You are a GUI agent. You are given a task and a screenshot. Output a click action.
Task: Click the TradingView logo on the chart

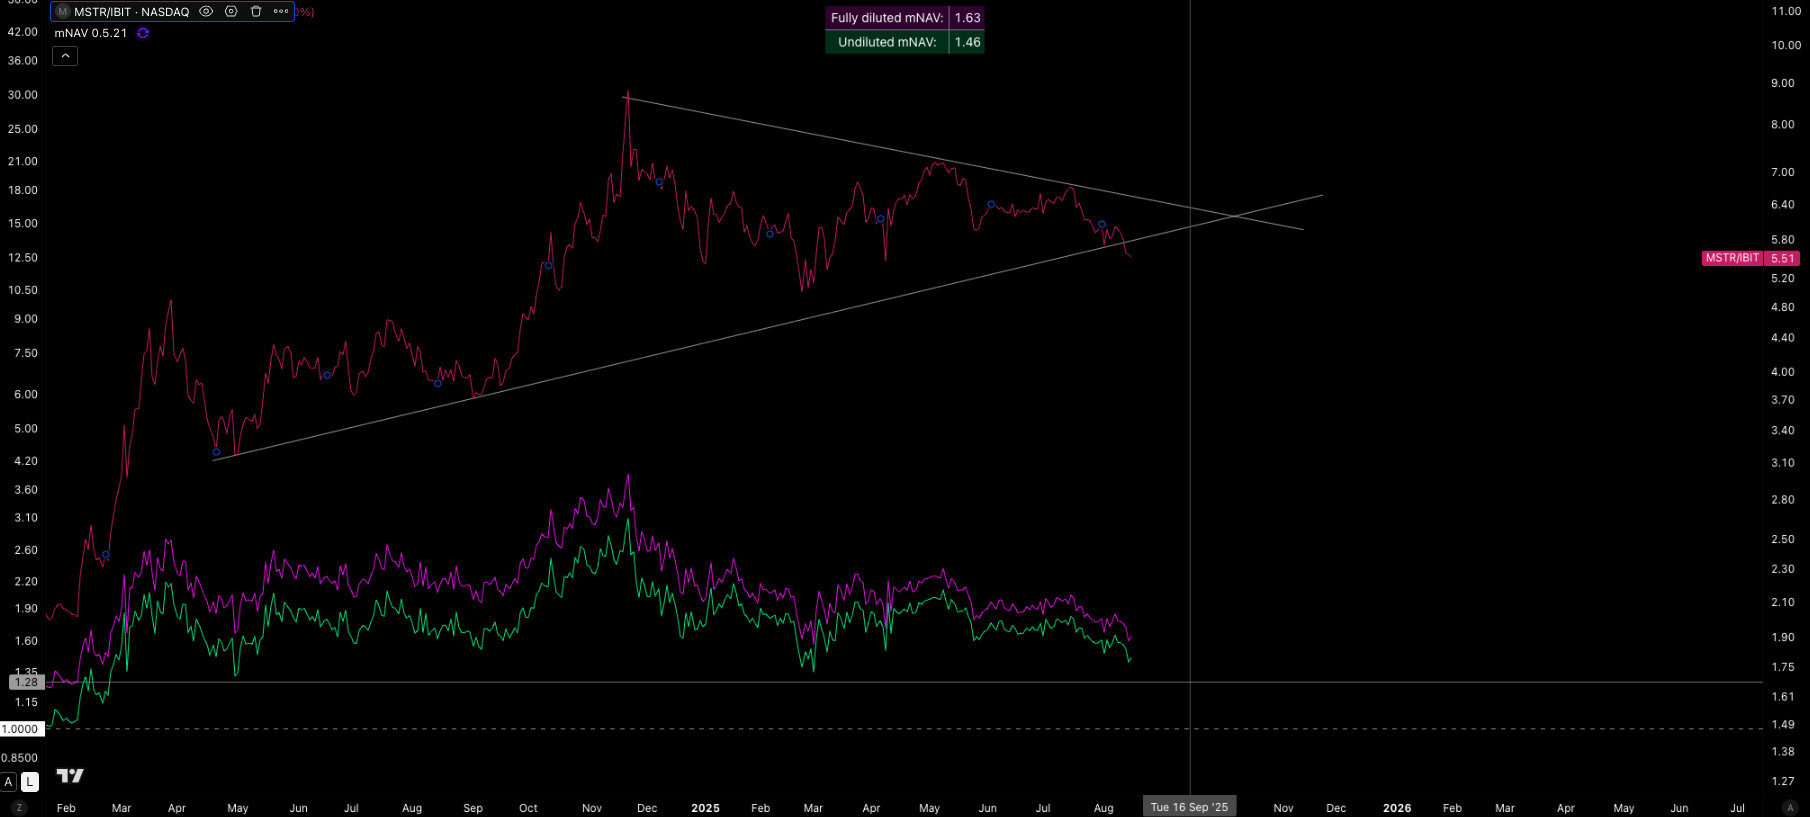70,776
